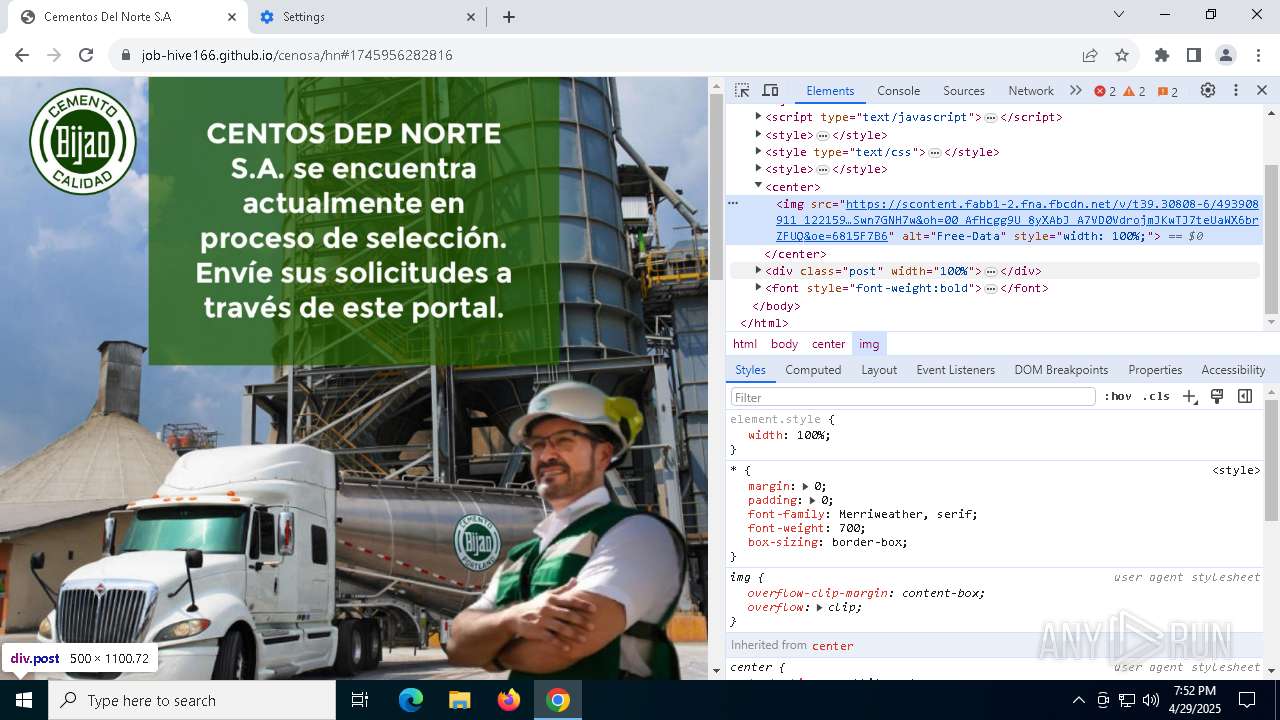Click the three-dot actions on img row
Screen dimensions: 1280x720
pos(733,203)
